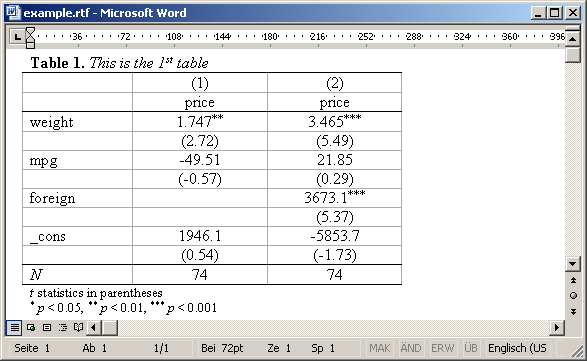587x361 pixels.
Task: Click vertical scrollbar up arrow
Action: point(573,39)
